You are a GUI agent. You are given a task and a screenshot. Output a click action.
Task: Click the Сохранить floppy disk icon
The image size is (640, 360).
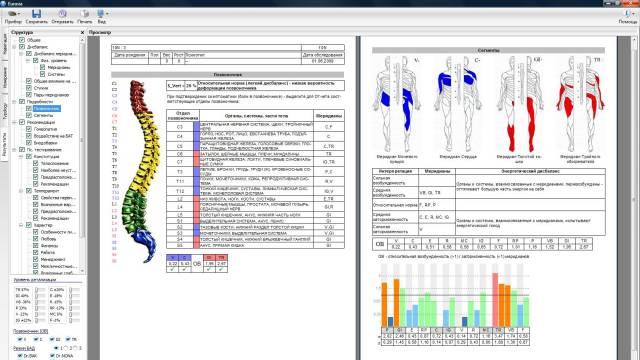pos(36,13)
